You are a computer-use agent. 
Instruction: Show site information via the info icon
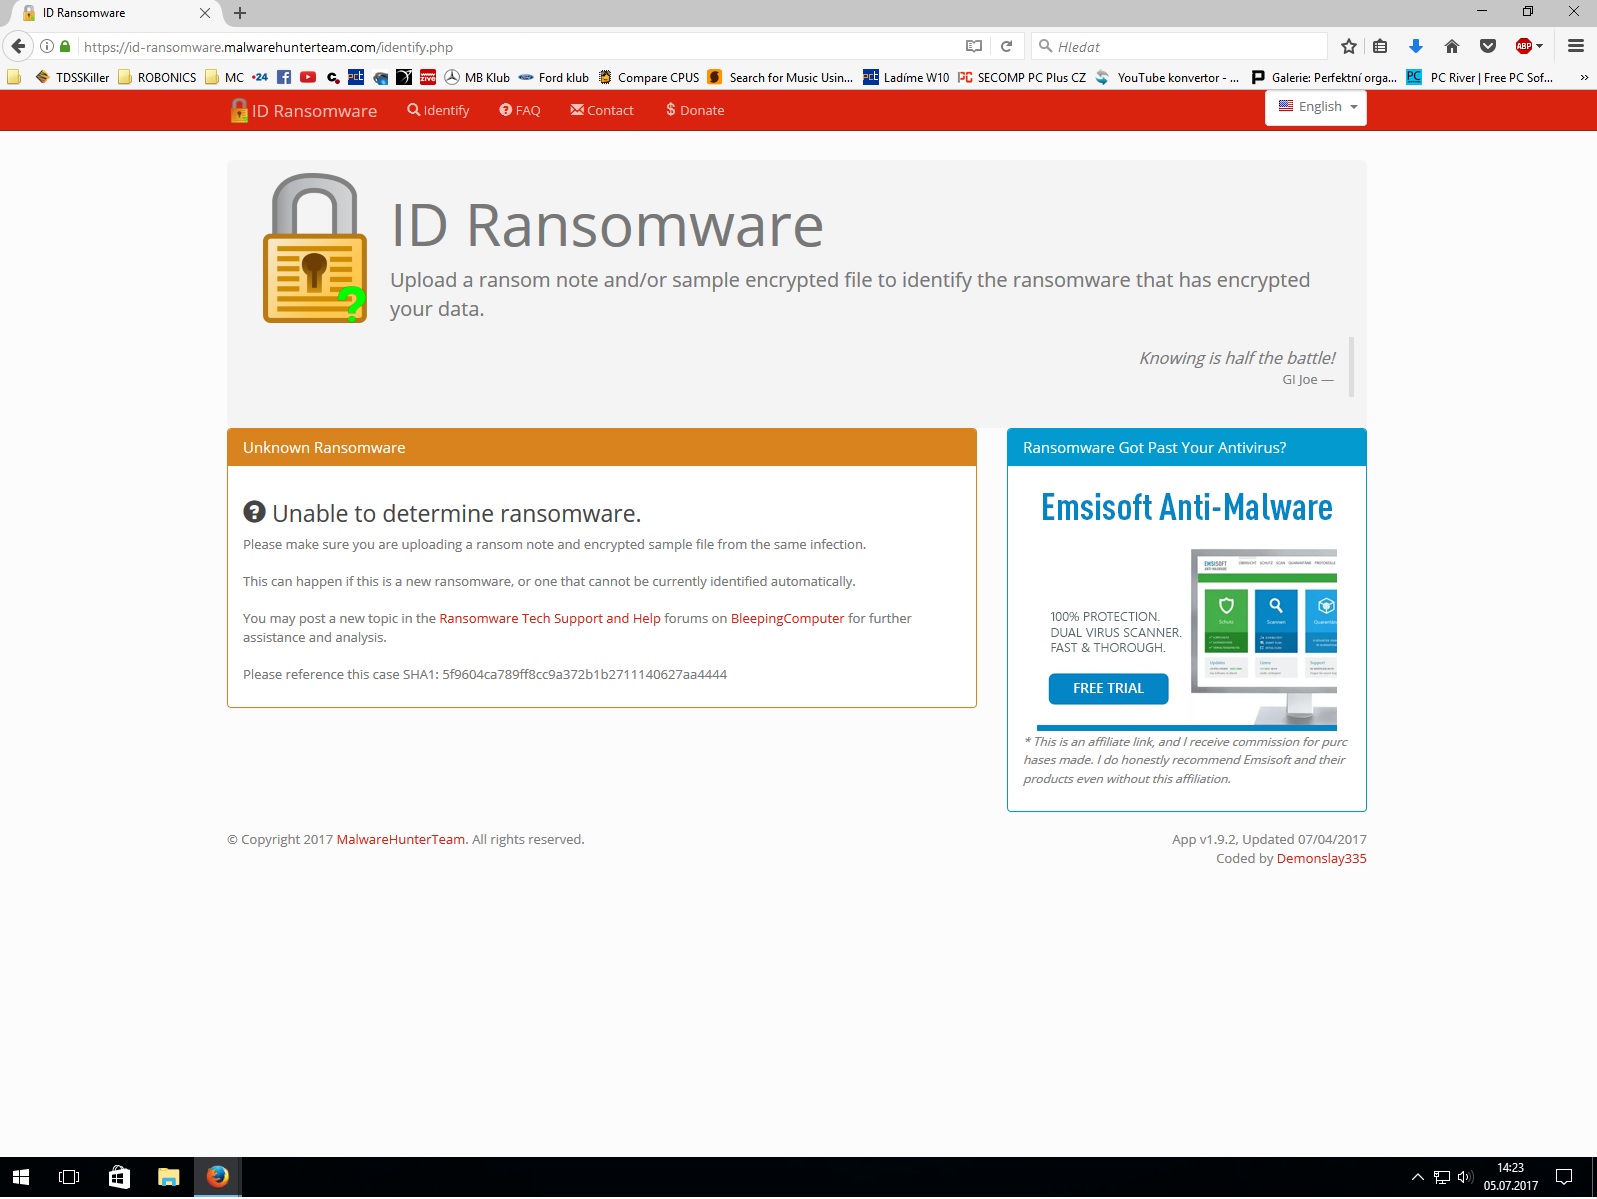(47, 46)
